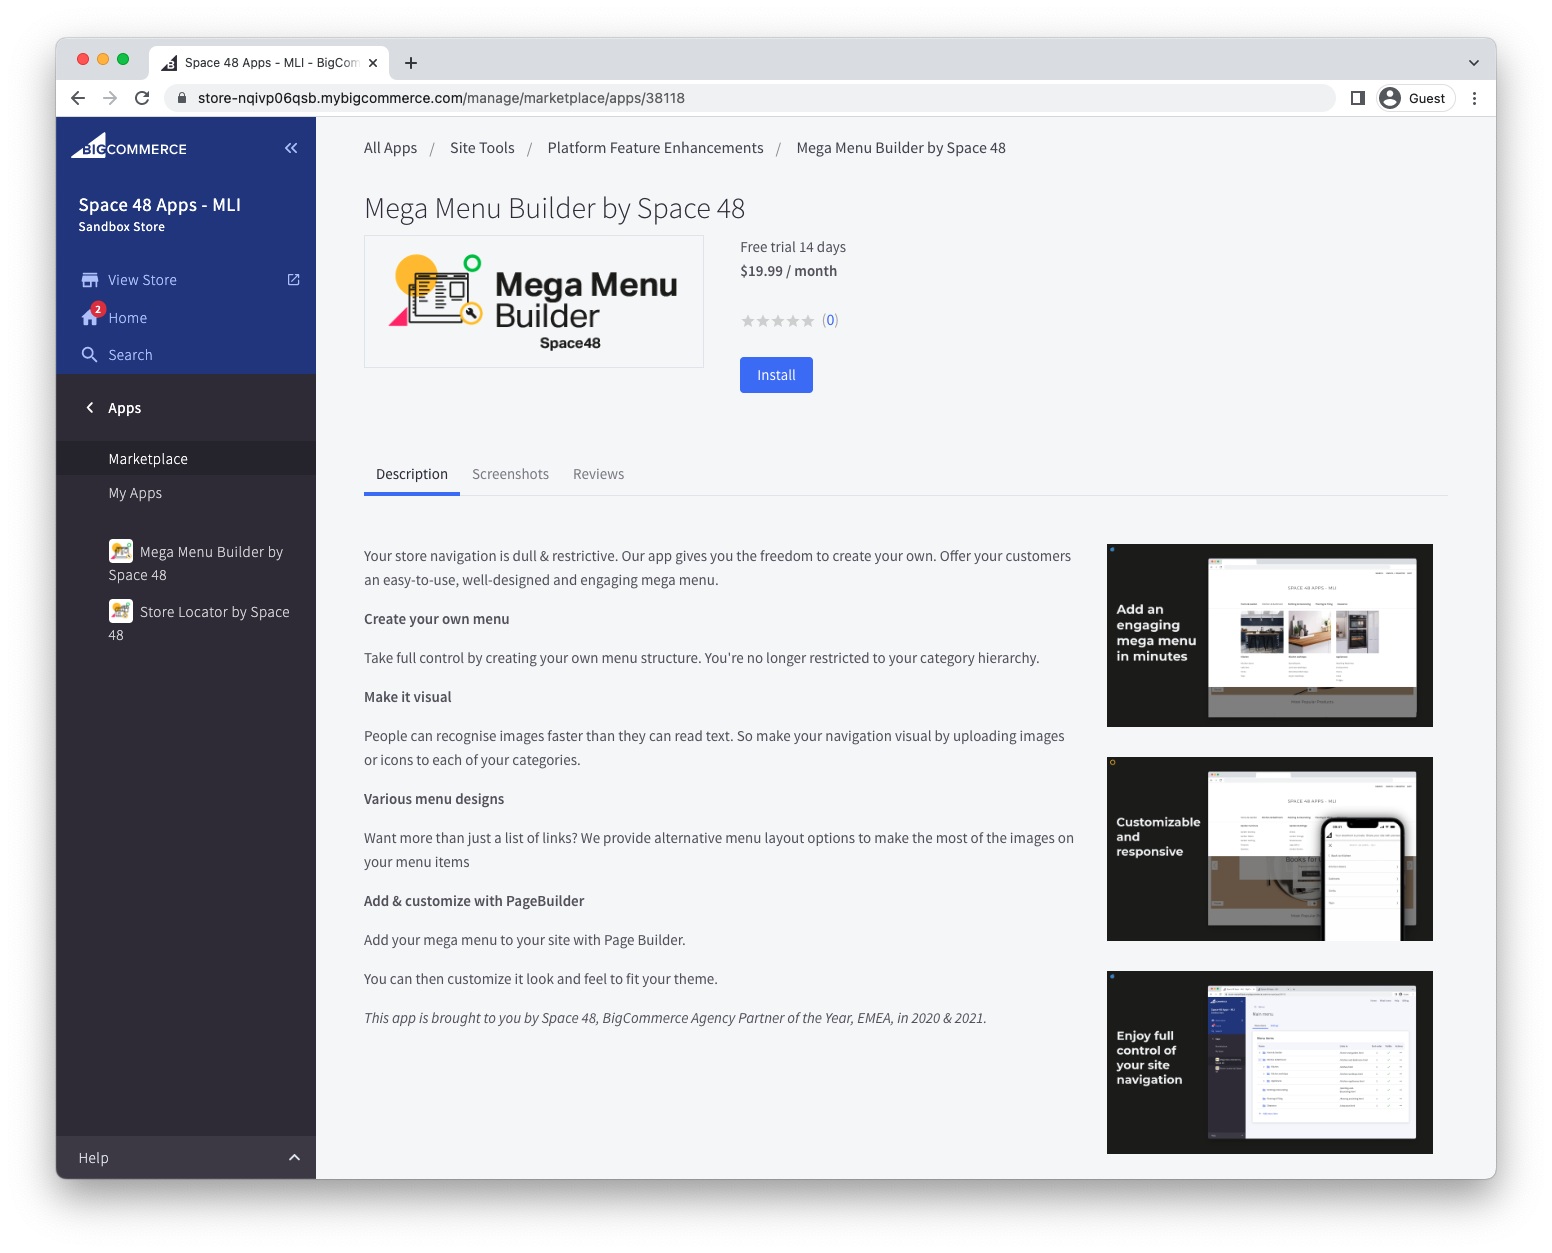Click Mega Menu Builder app icon in sidebar

[121, 551]
